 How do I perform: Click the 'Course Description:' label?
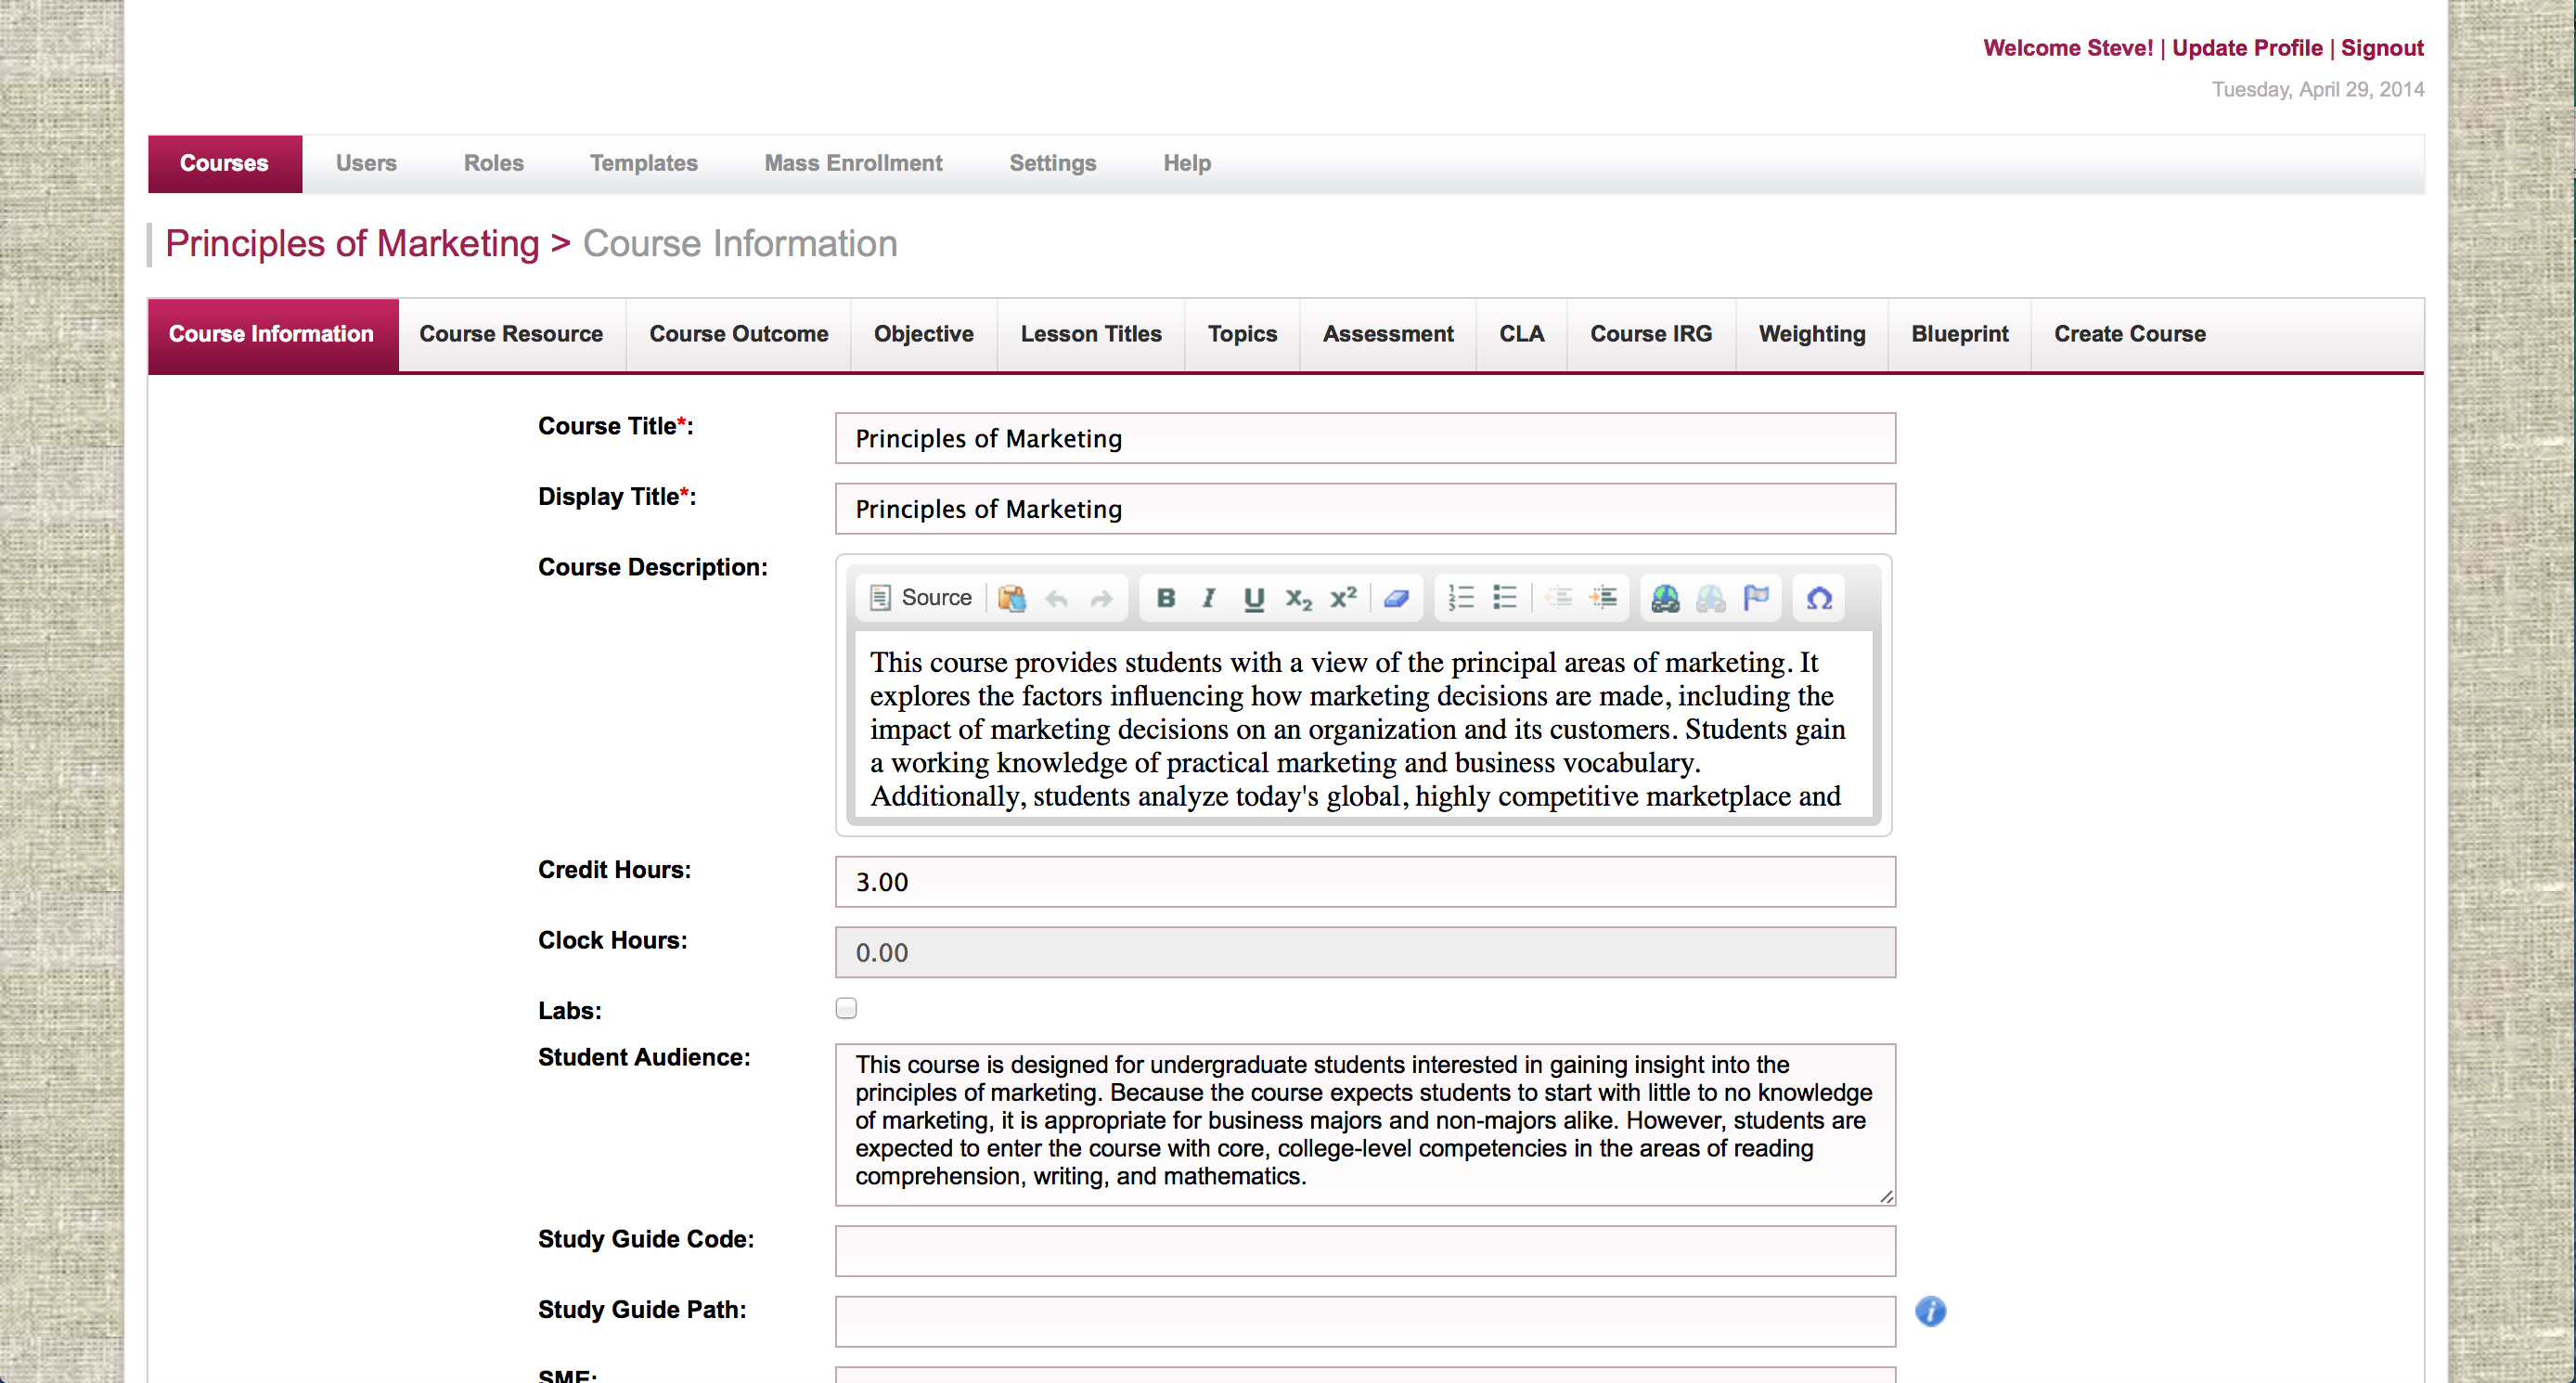(653, 567)
